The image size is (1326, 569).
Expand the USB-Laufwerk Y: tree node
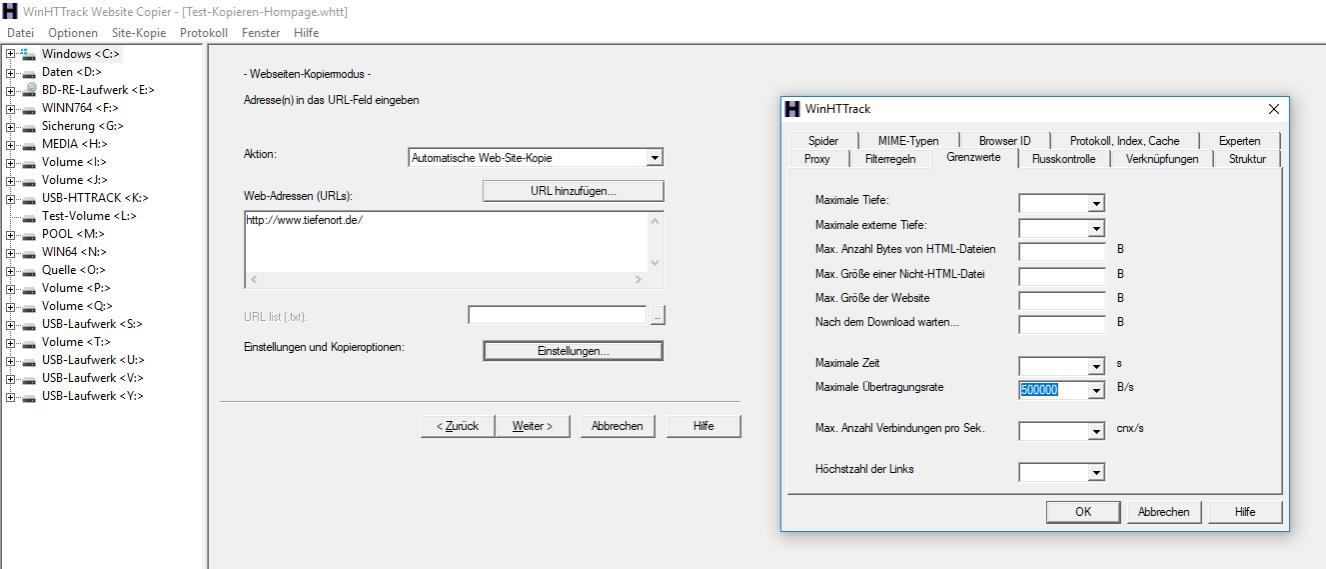click(x=10, y=396)
